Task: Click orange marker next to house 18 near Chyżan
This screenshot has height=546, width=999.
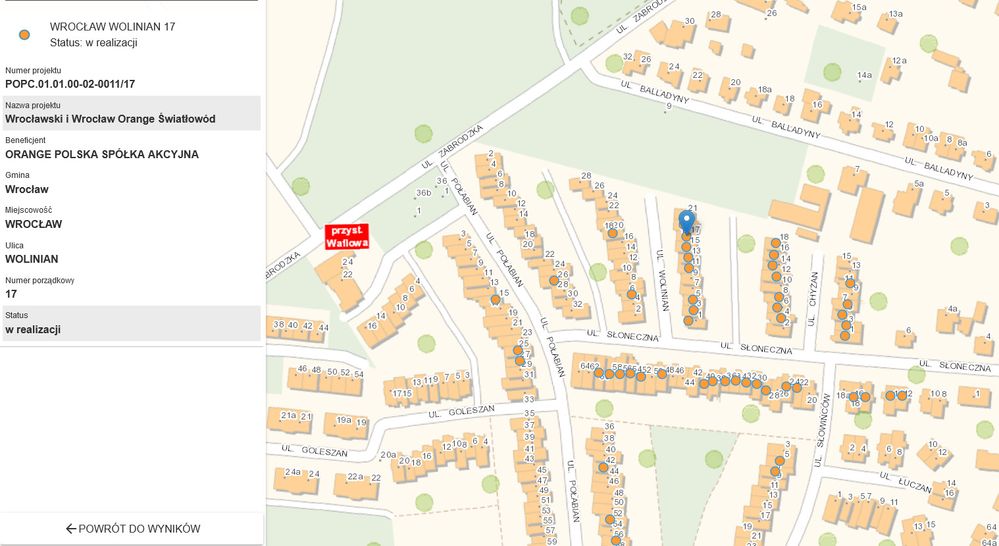Action: [x=775, y=243]
